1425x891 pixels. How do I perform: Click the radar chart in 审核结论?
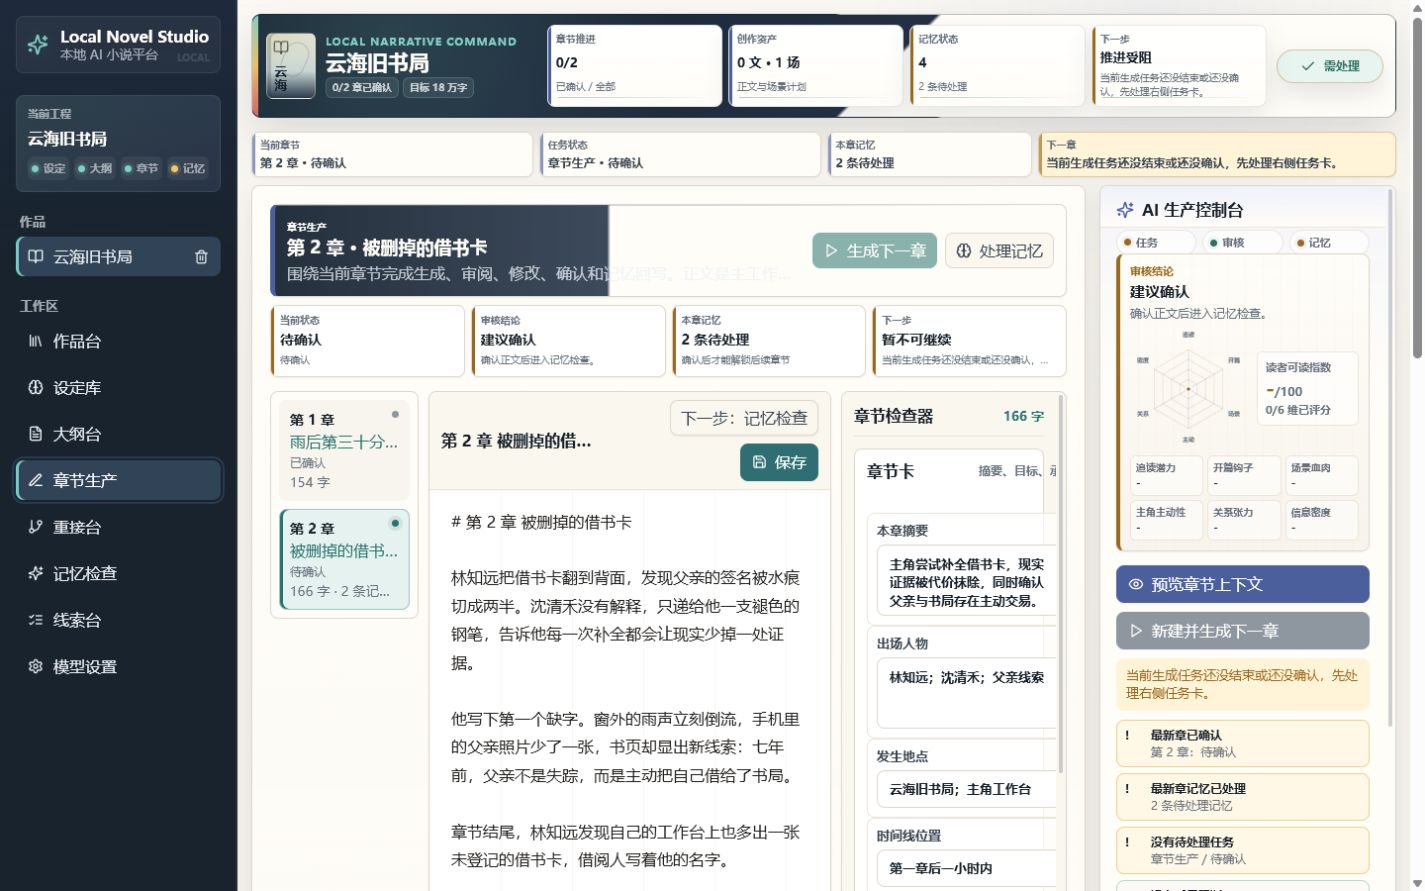(1188, 388)
